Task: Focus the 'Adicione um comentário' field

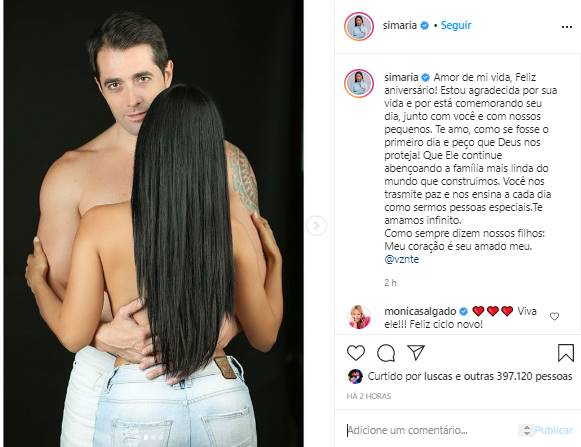Action: pyautogui.click(x=430, y=430)
